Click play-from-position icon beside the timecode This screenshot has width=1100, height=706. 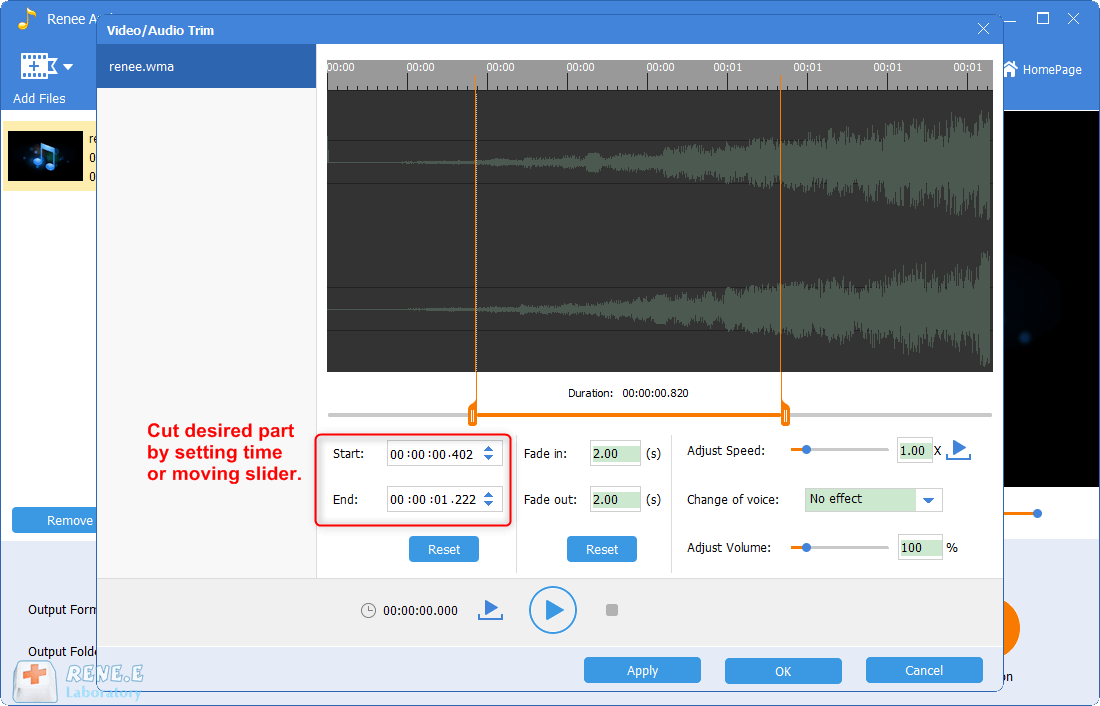tap(490, 609)
